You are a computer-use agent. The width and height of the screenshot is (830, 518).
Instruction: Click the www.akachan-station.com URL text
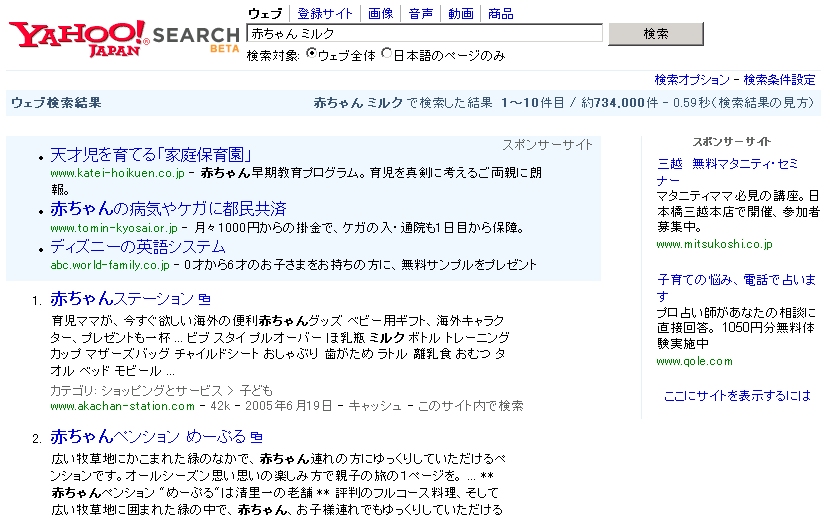[x=122, y=406]
